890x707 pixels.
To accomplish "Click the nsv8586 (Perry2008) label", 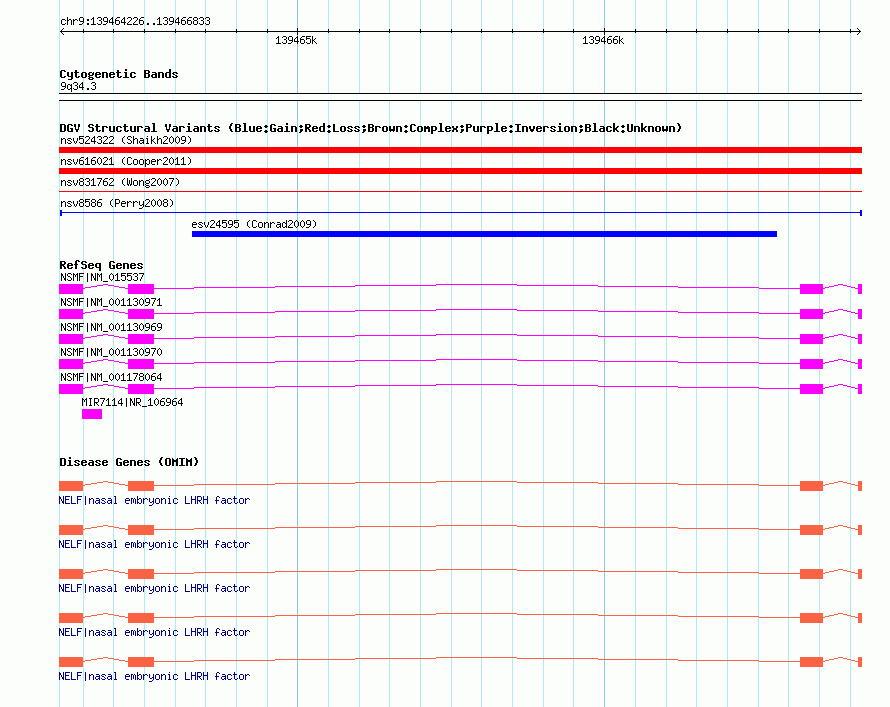I will click(x=117, y=203).
